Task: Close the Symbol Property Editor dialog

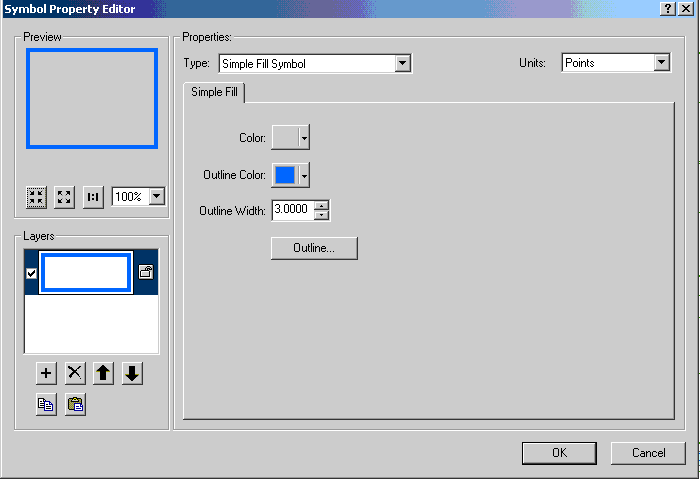Action: [685, 8]
